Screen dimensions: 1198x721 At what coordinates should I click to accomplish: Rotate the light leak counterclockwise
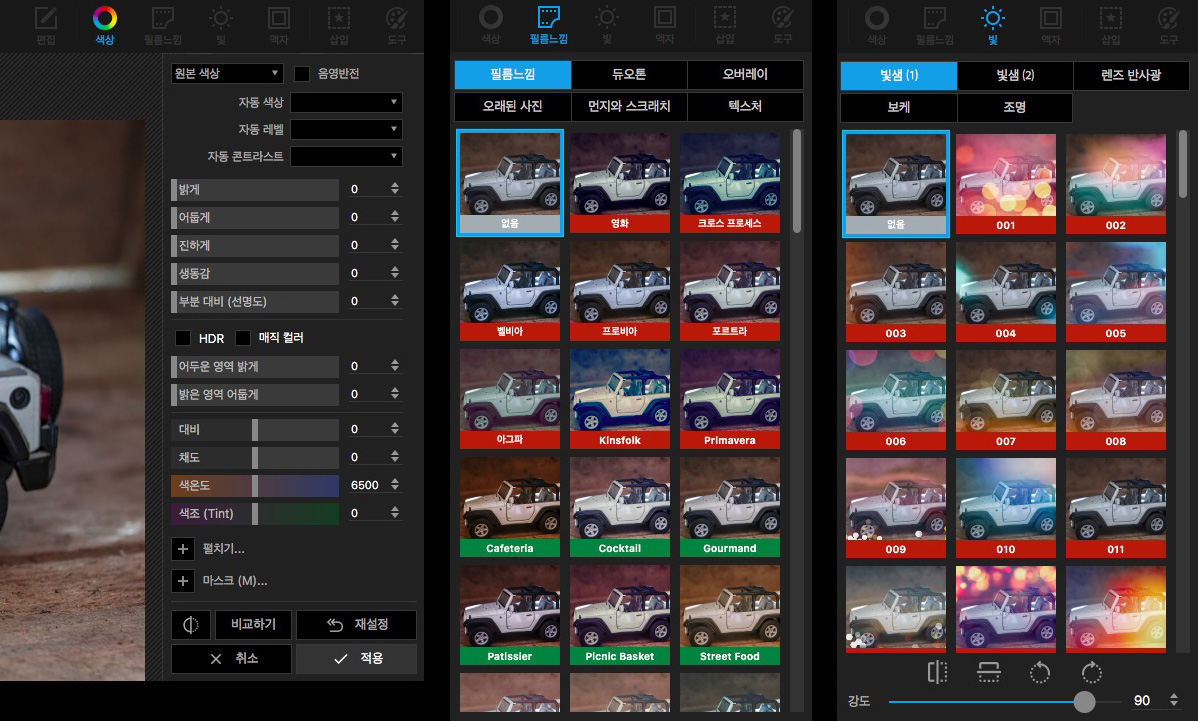[1040, 672]
